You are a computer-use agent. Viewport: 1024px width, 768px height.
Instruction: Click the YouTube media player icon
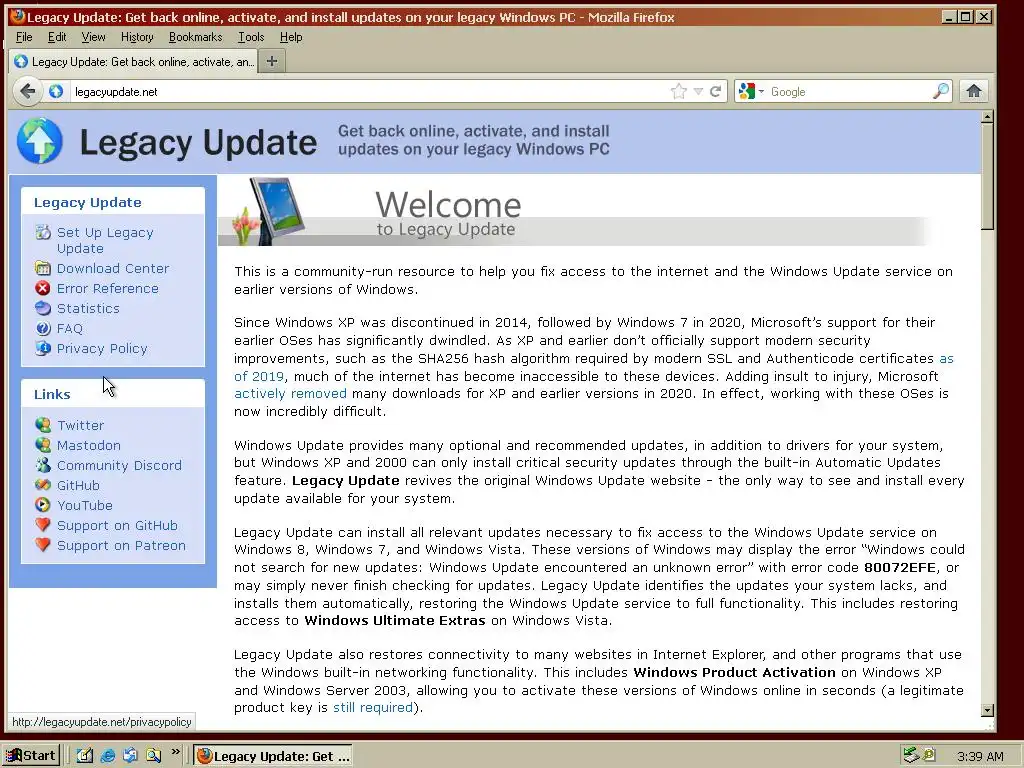pyautogui.click(x=43, y=505)
